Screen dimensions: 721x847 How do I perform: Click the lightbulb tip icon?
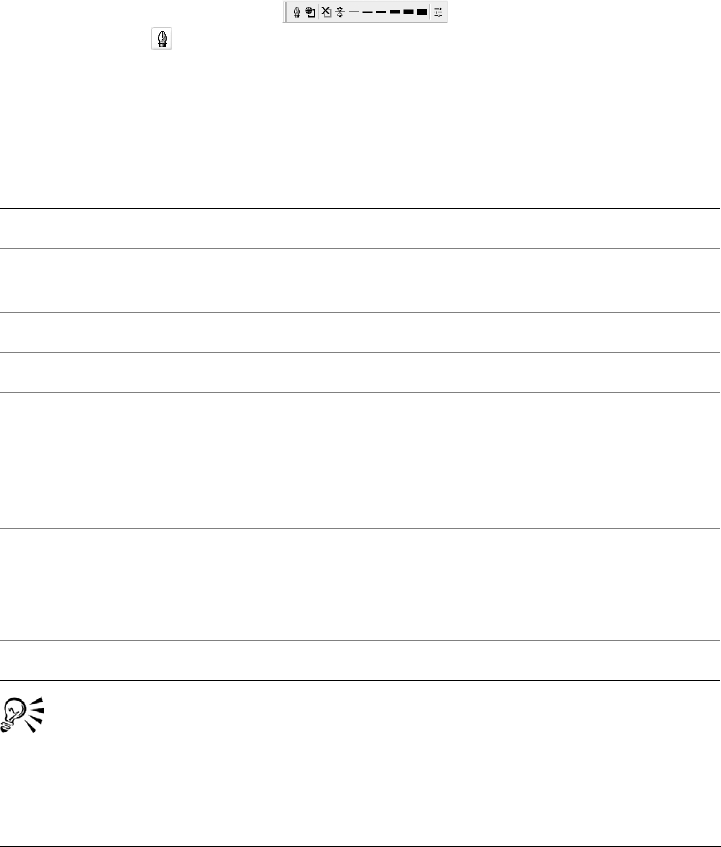click(x=22, y=715)
